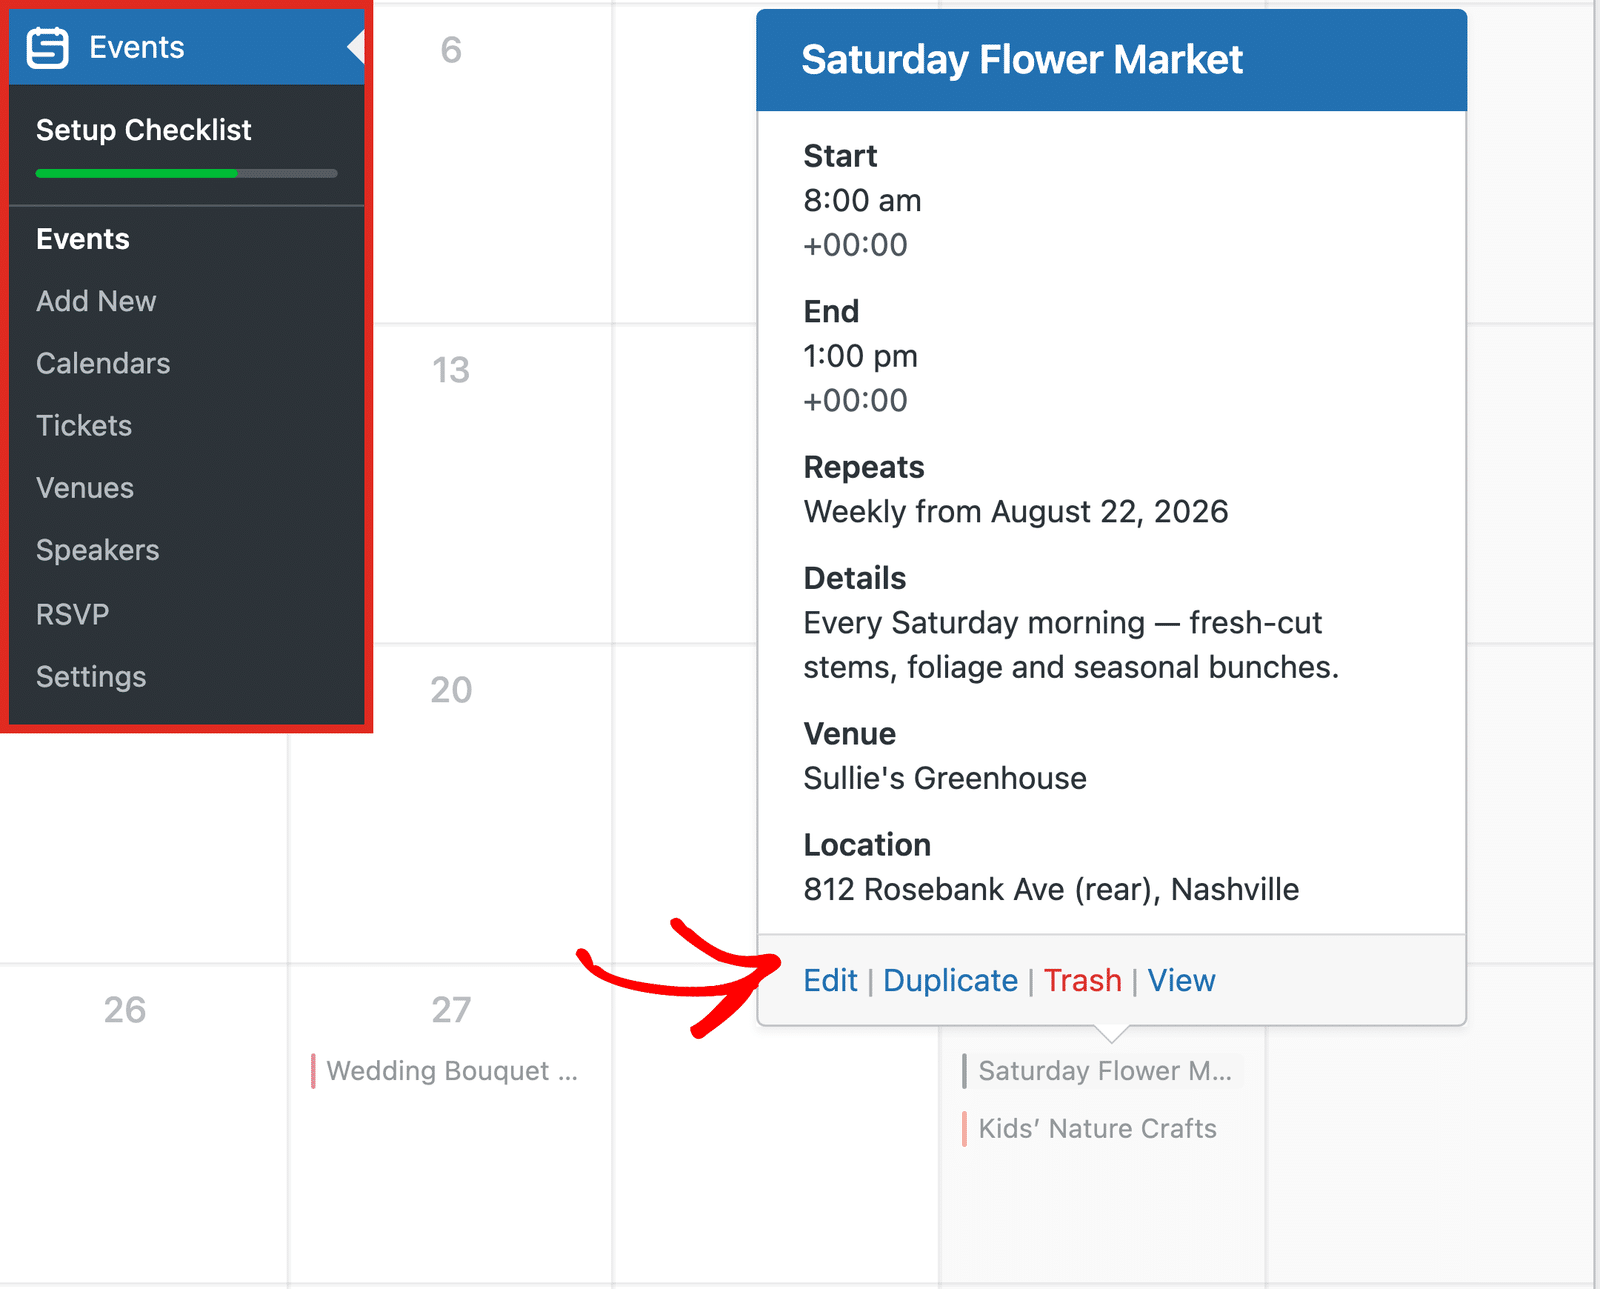Open RSVP menu item
This screenshot has width=1600, height=1289.
pos(72,614)
